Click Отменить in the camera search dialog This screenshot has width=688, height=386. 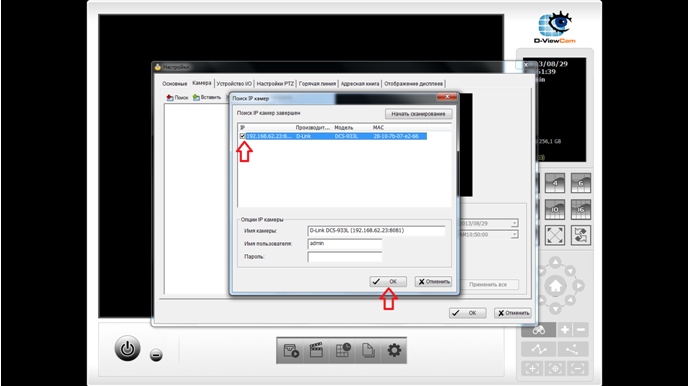(433, 282)
